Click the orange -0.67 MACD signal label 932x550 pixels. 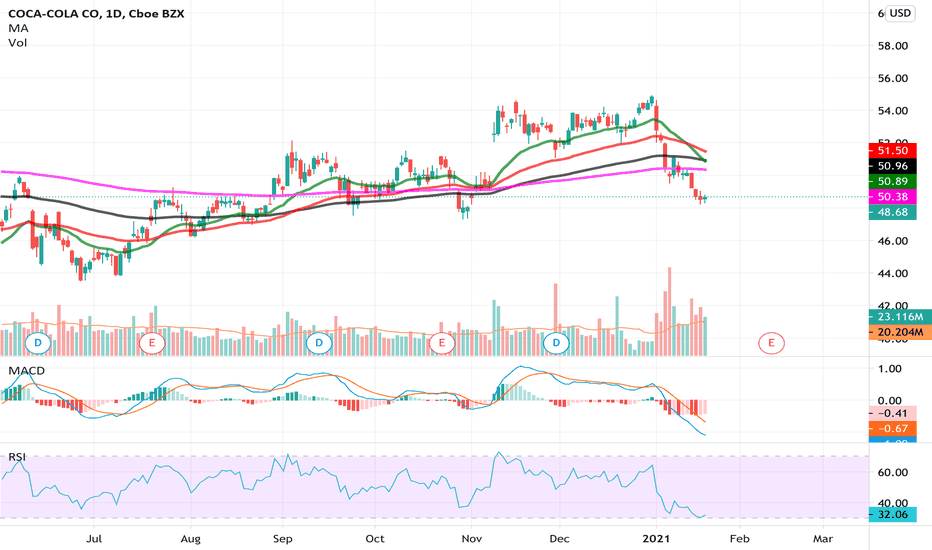click(x=892, y=429)
